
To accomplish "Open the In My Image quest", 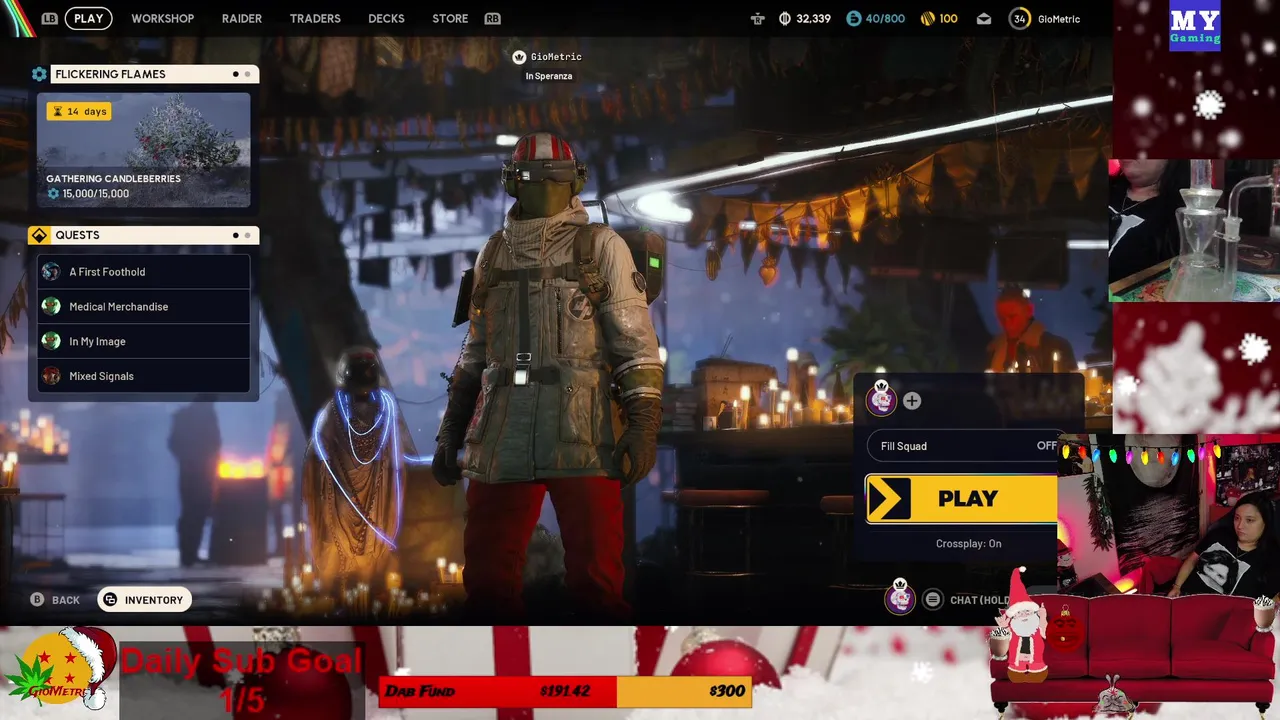I will point(143,341).
